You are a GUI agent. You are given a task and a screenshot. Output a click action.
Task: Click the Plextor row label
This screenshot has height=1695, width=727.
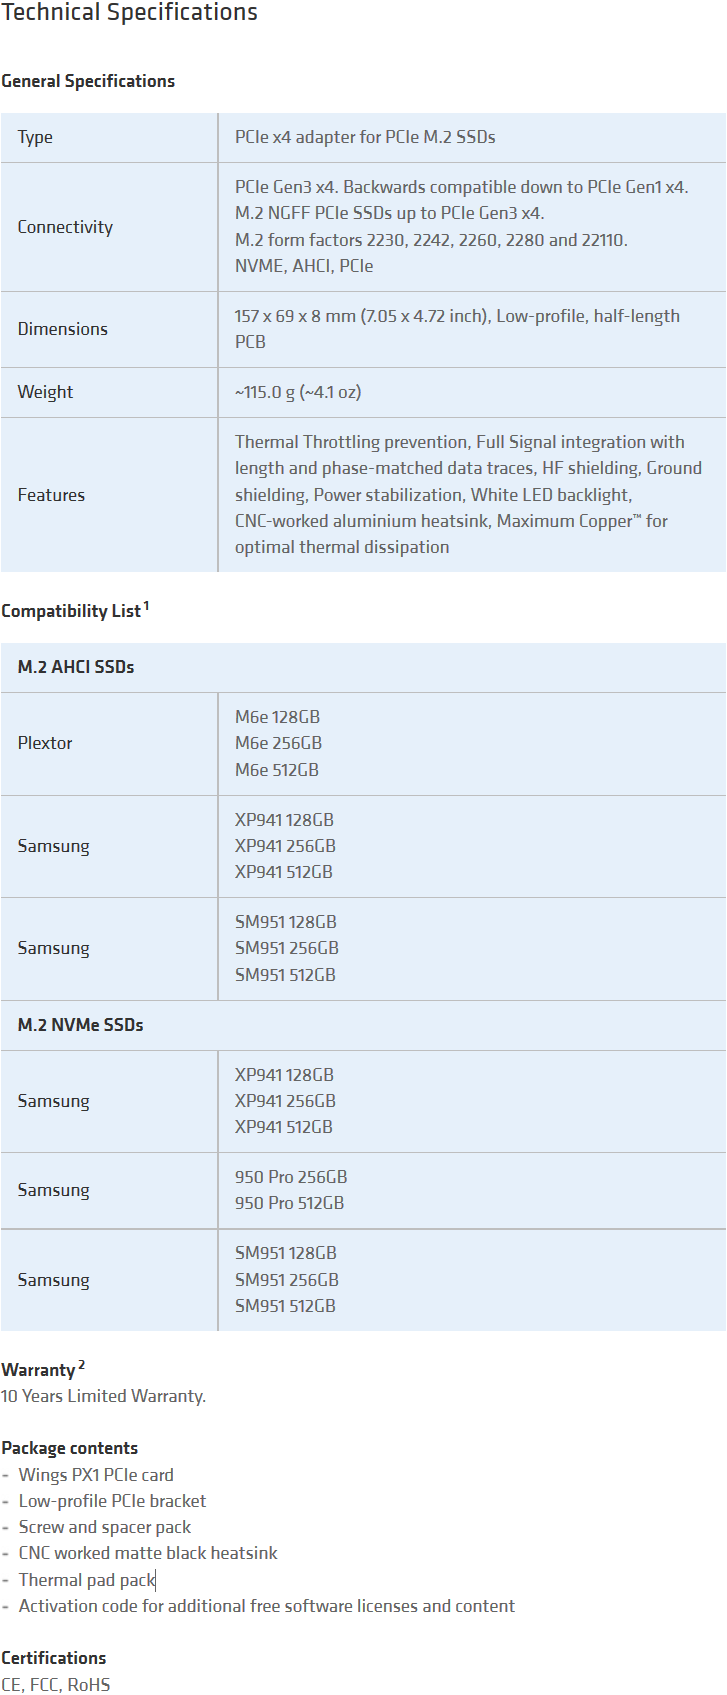coord(45,743)
